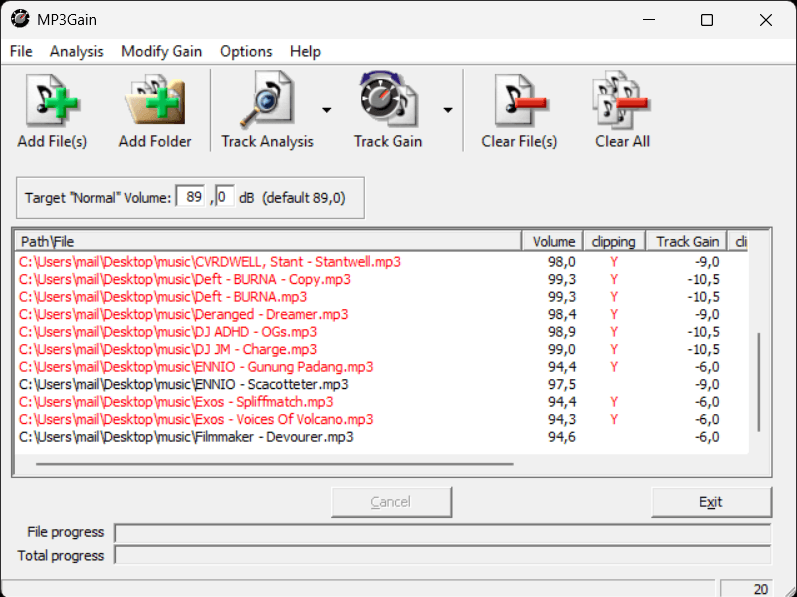This screenshot has height=597, width=797.
Task: Click the vertical scrollbar of file list
Action: pyautogui.click(x=759, y=382)
